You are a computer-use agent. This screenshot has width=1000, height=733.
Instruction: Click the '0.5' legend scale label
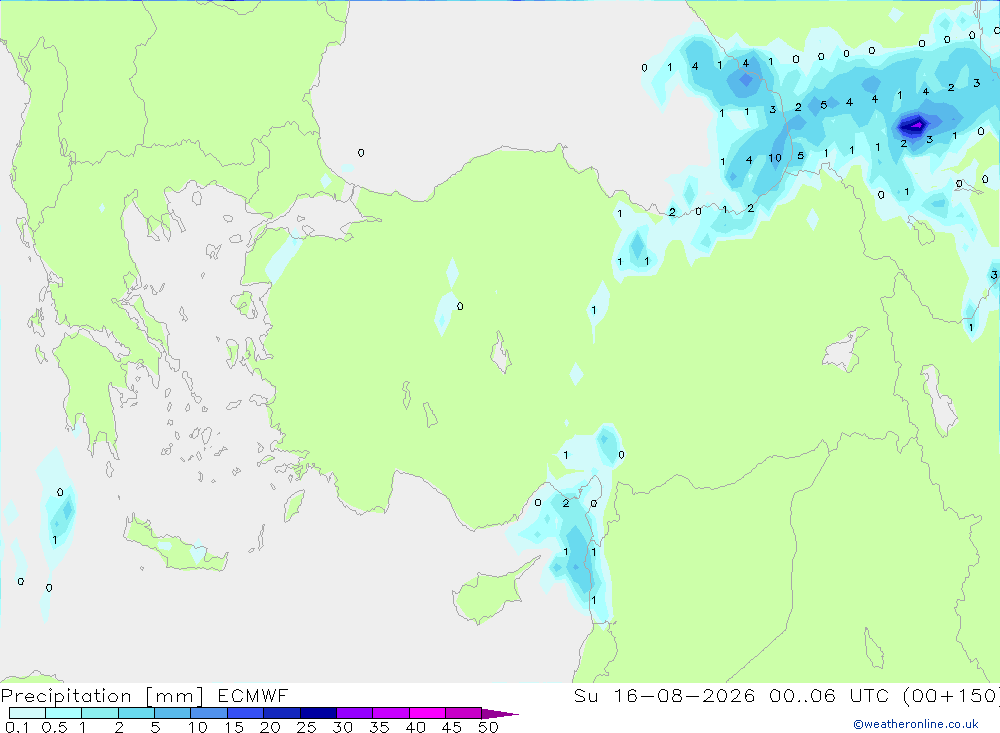(54, 727)
